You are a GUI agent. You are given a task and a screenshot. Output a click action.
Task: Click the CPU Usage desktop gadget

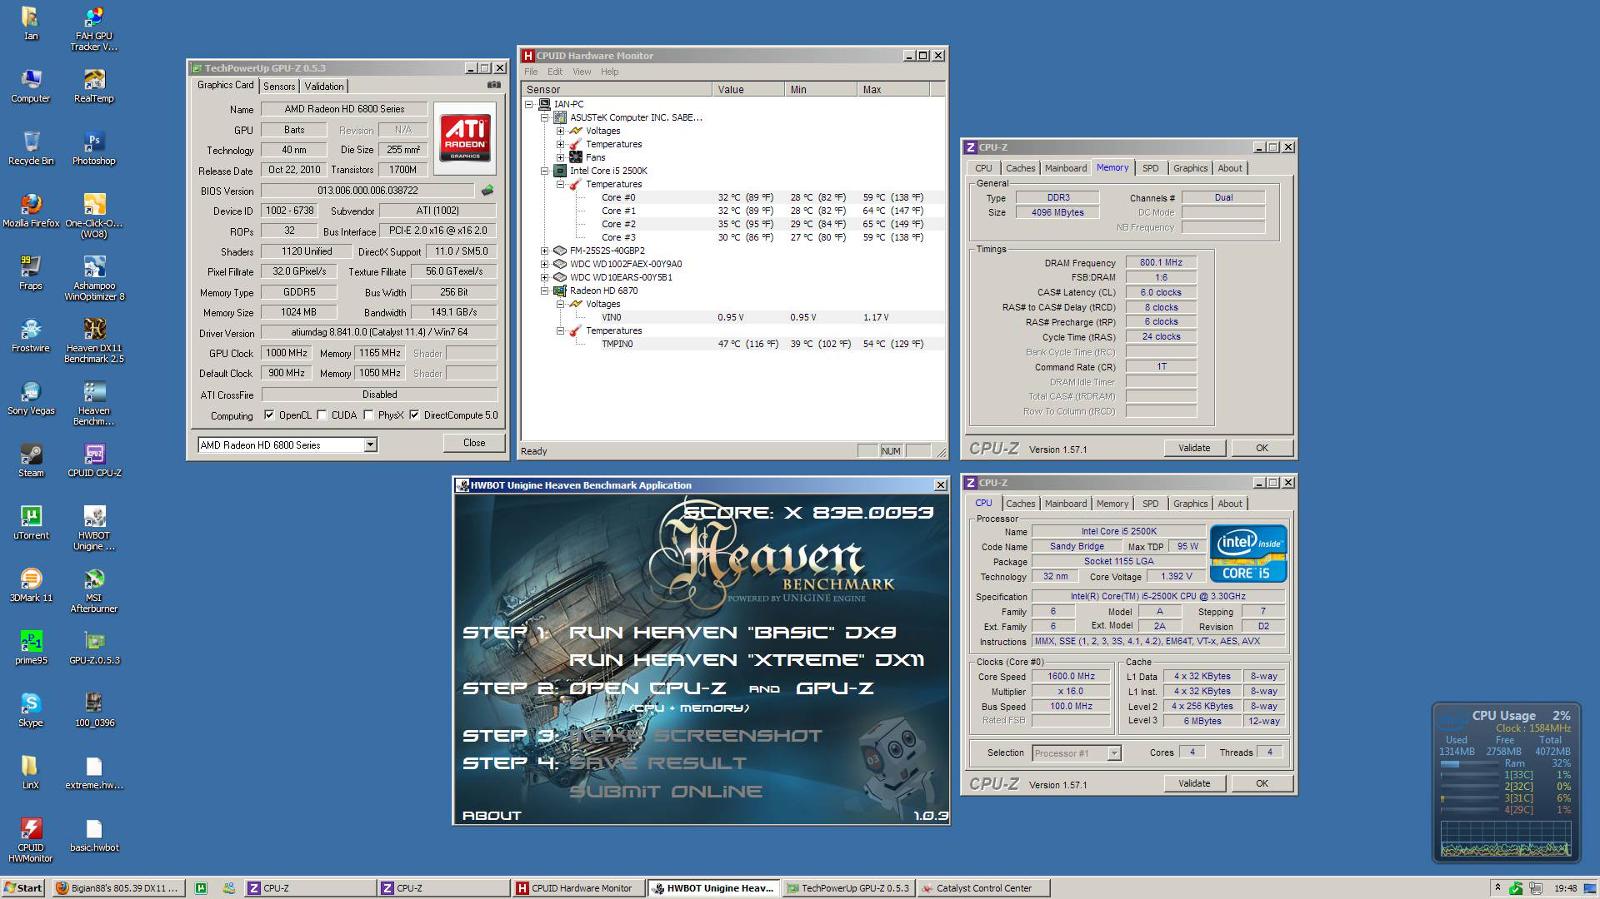[1506, 782]
